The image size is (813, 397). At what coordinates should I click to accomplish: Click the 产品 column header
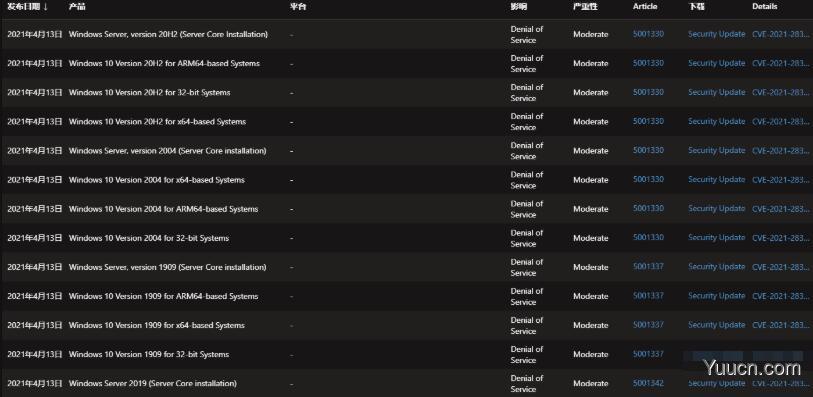77,7
